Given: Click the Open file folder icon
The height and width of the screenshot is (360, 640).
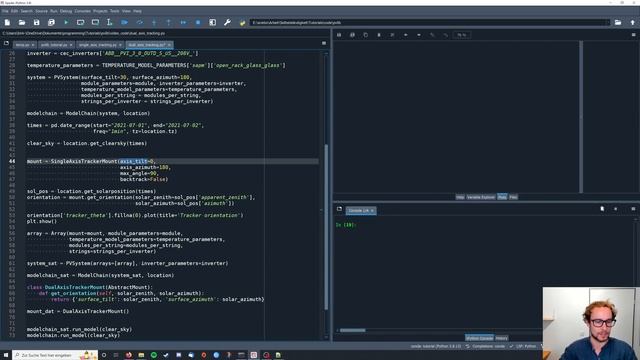Looking at the screenshot, I should point(22,22).
